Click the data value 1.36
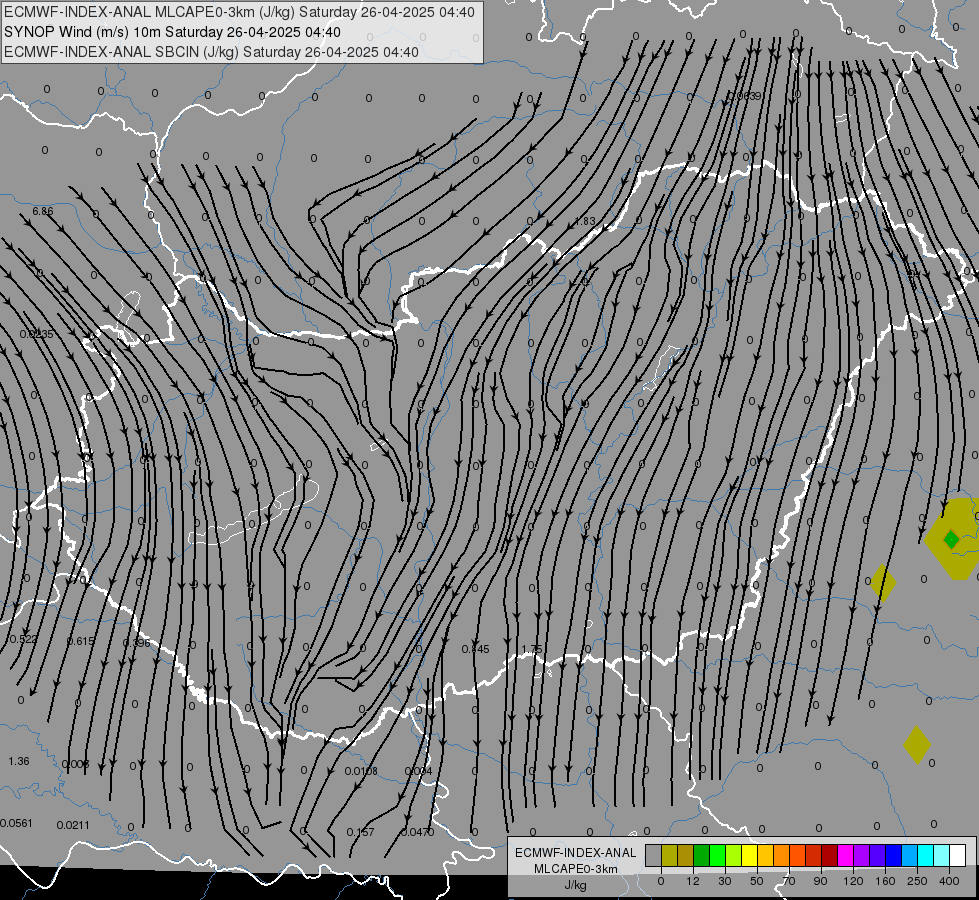The width and height of the screenshot is (979, 900). coord(19,761)
